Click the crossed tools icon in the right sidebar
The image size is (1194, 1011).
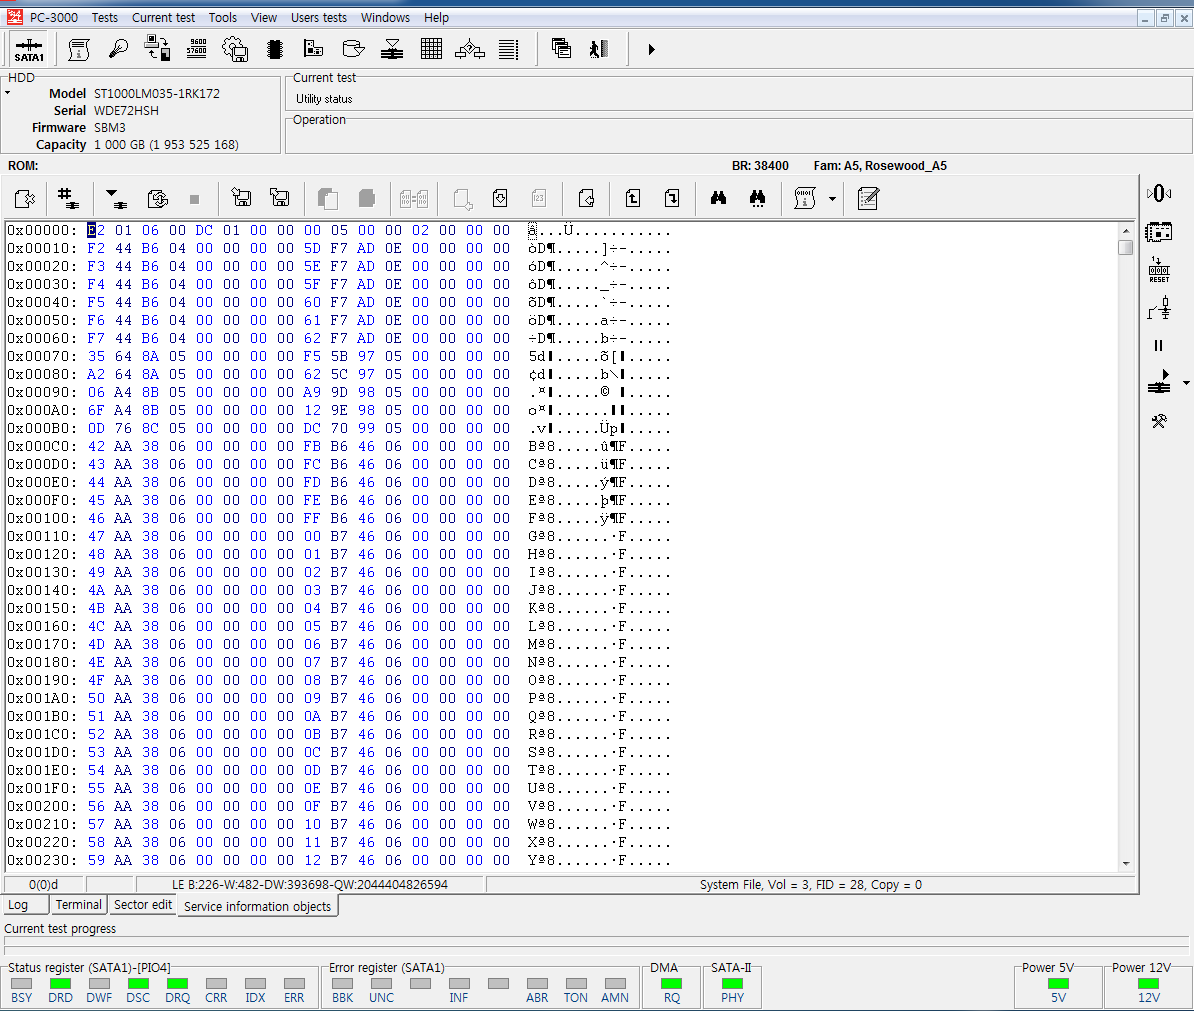pyautogui.click(x=1159, y=421)
